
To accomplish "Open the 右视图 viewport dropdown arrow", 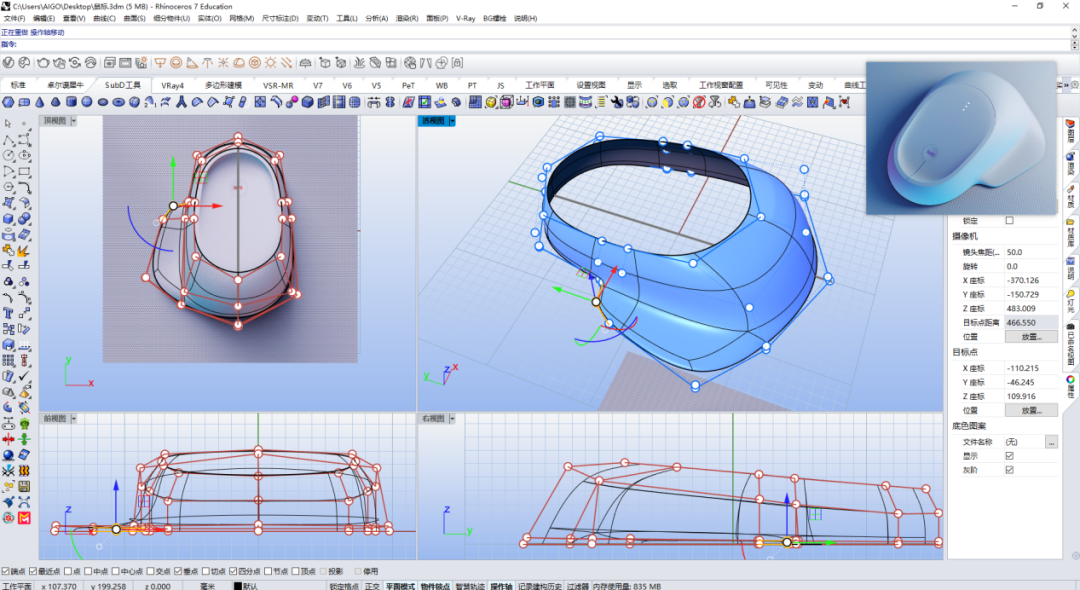I will click(452, 419).
